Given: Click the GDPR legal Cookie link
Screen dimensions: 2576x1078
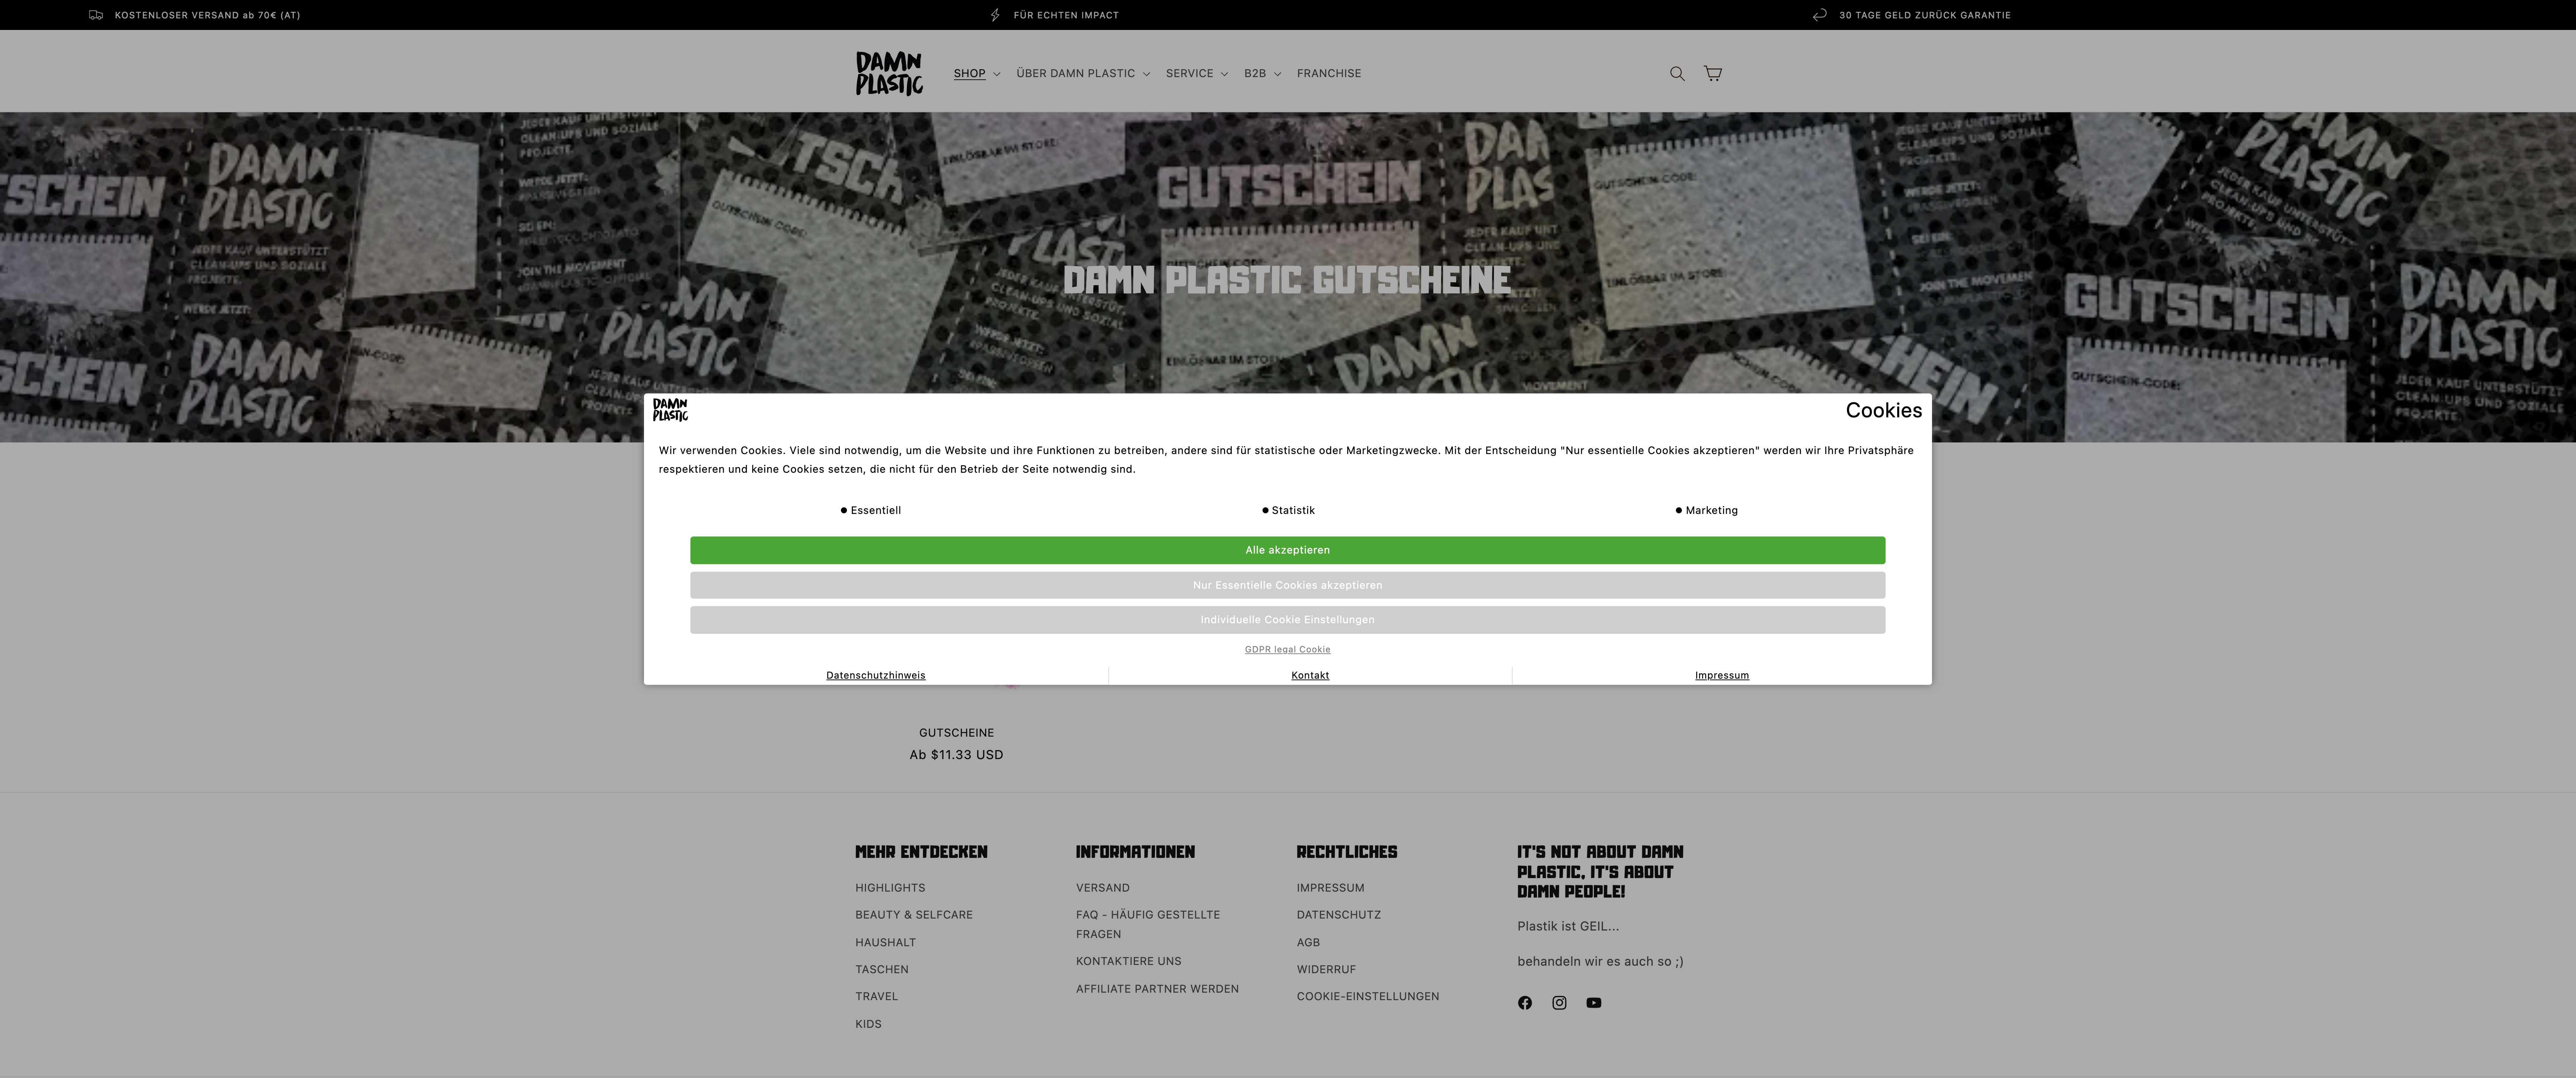Looking at the screenshot, I should click(x=1287, y=649).
